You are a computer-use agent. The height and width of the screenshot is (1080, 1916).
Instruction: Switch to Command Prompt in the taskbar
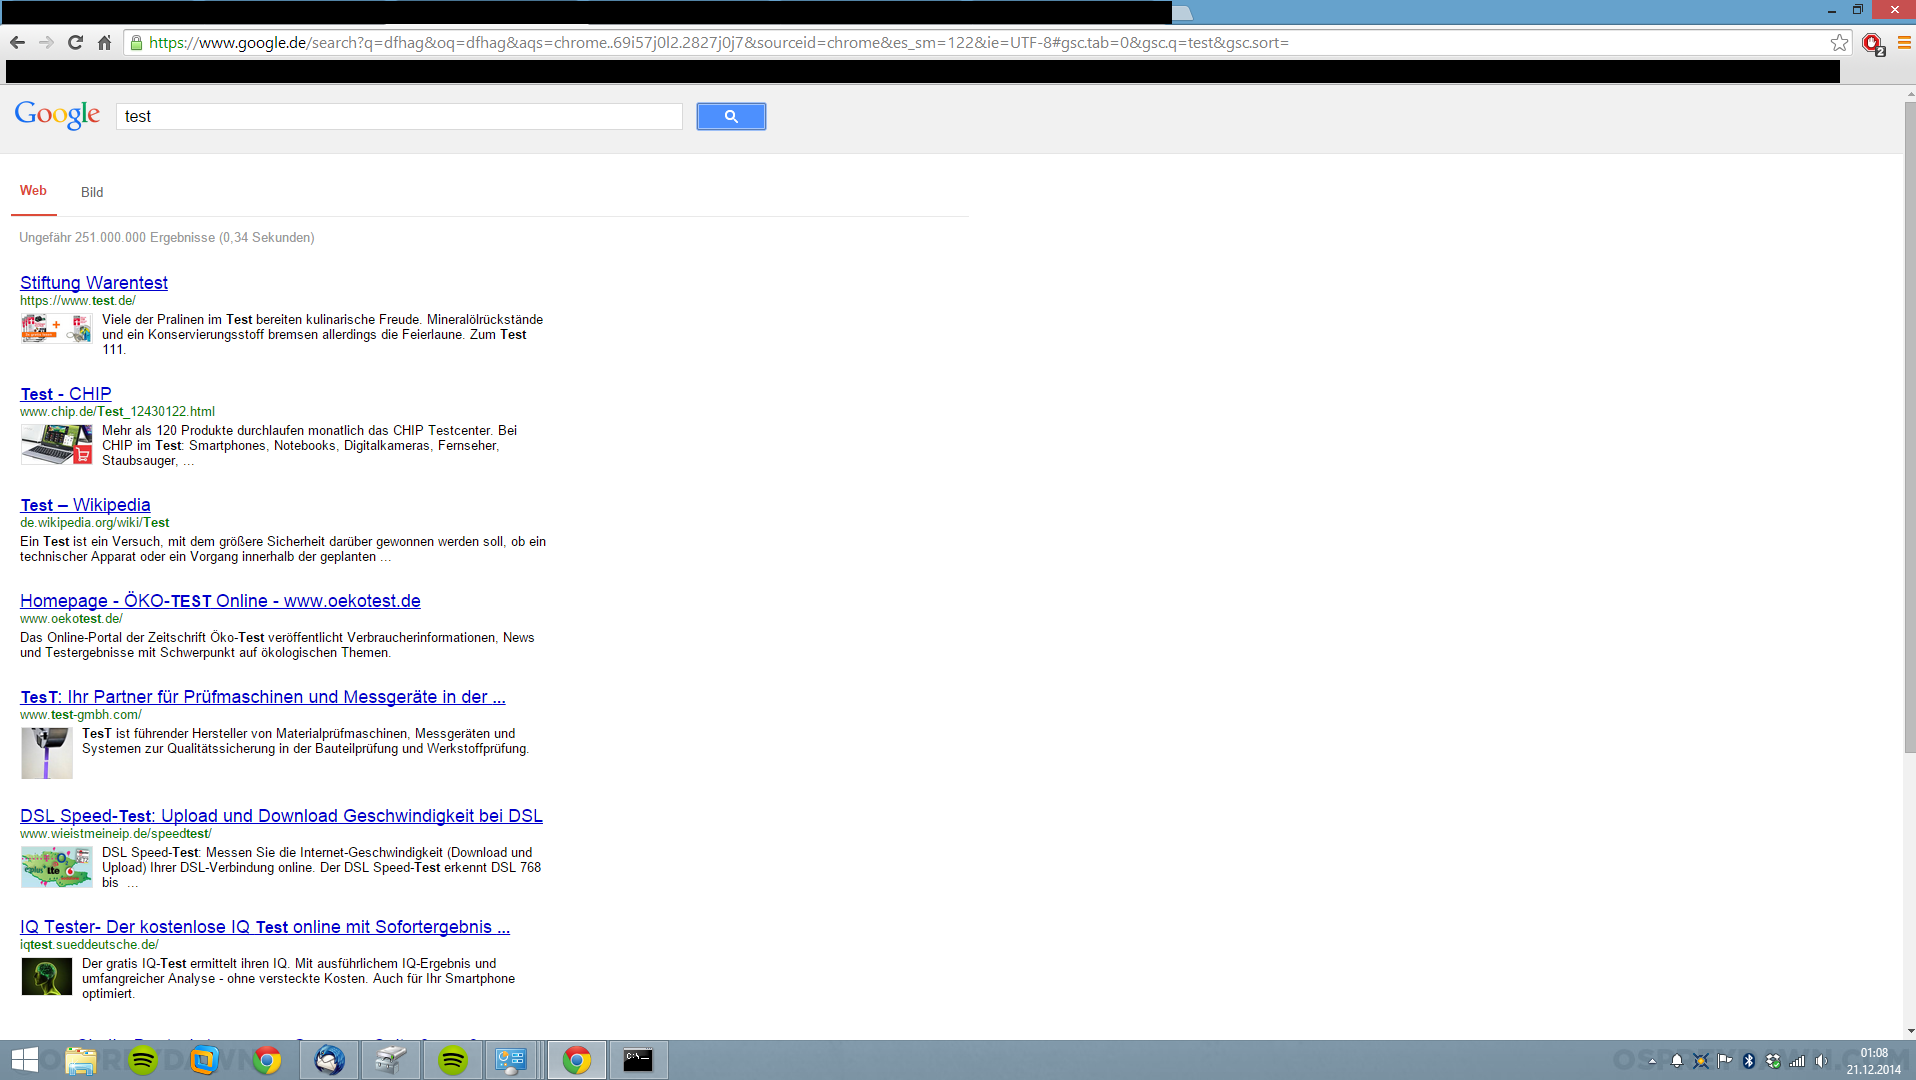[x=638, y=1060]
